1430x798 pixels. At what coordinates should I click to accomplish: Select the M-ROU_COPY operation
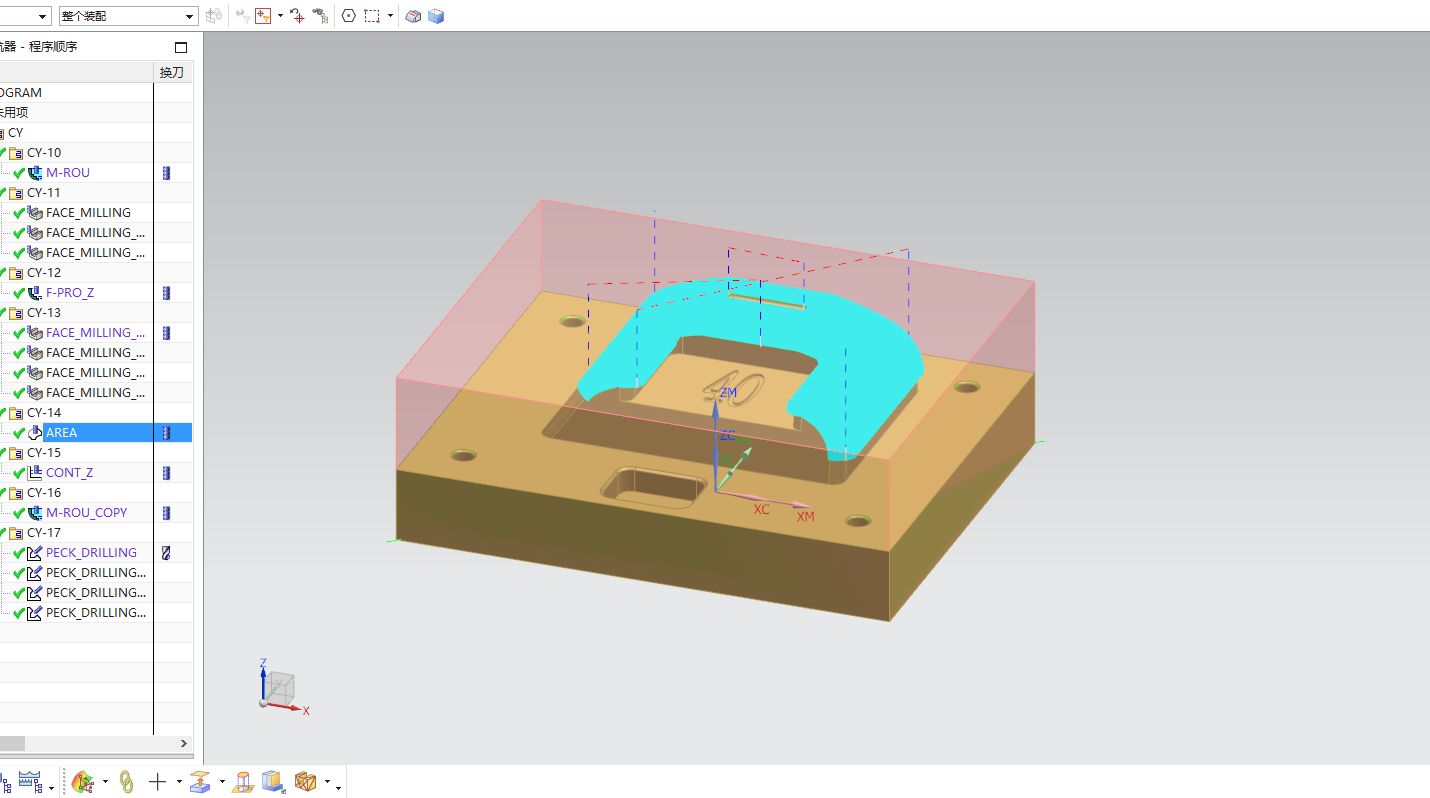tap(87, 513)
